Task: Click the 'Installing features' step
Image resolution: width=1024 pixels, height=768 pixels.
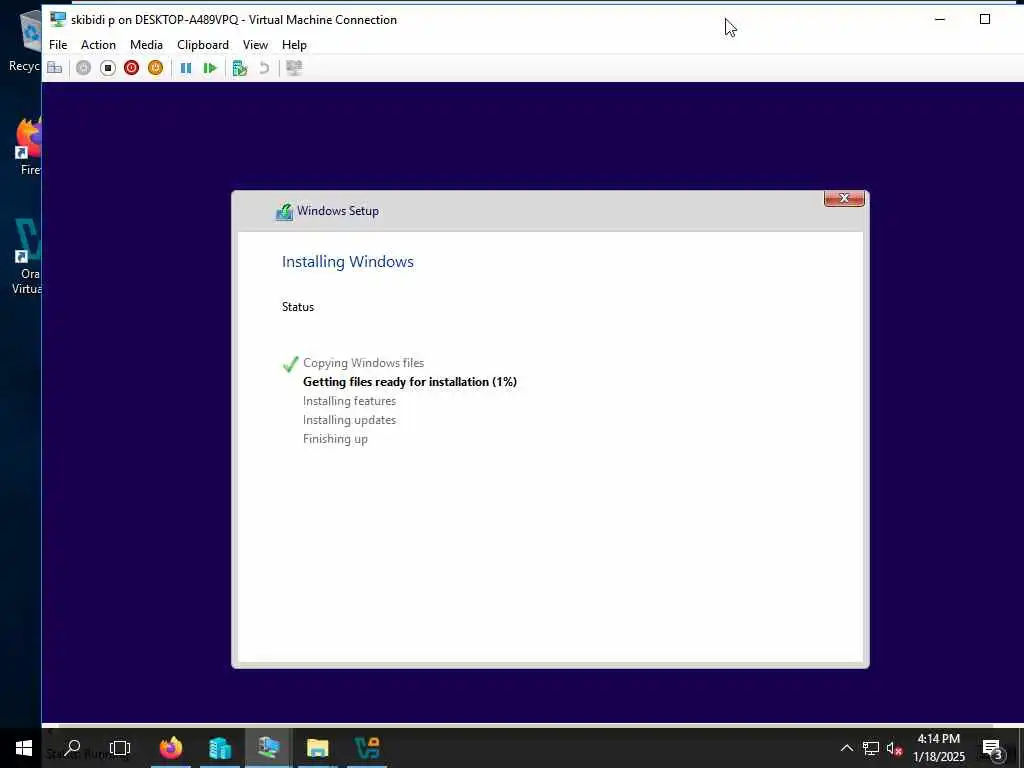Action: (349, 401)
